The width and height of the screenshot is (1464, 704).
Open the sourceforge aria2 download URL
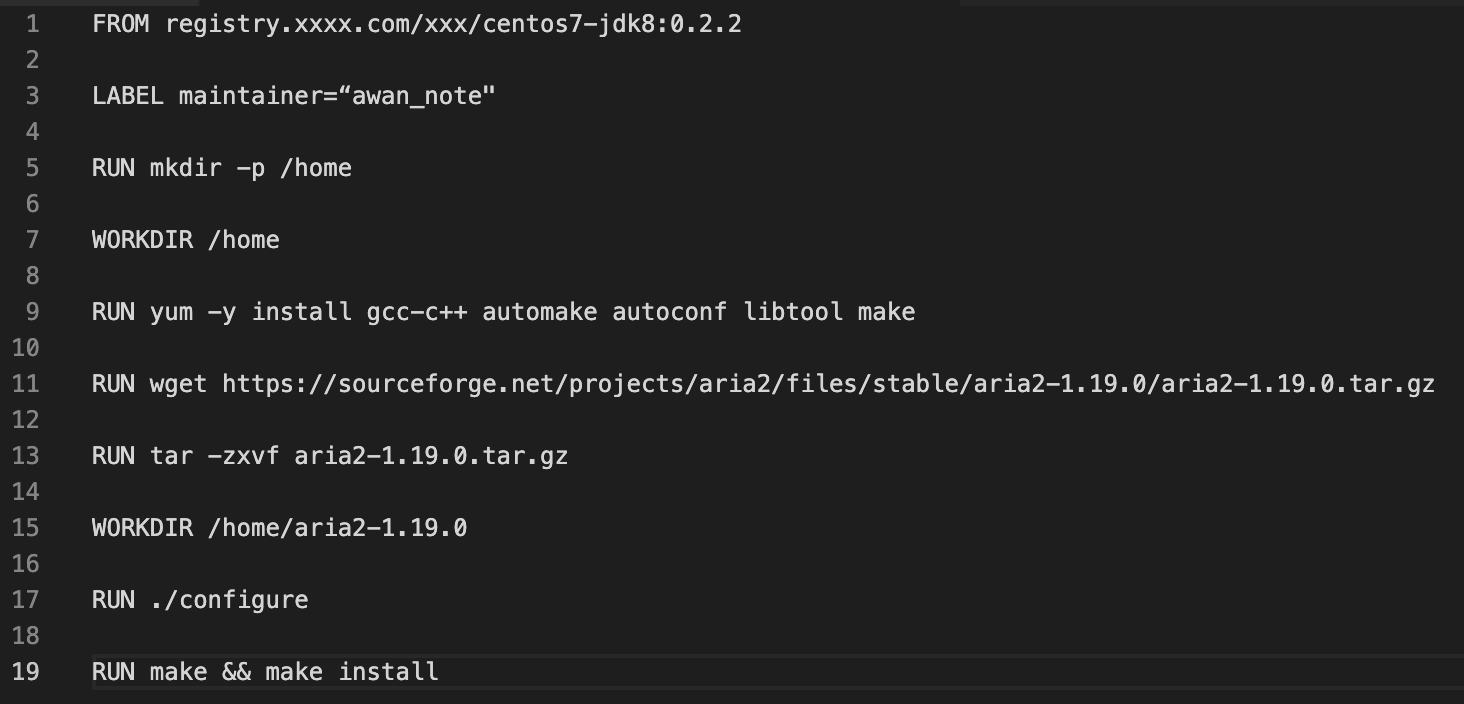[829, 384]
